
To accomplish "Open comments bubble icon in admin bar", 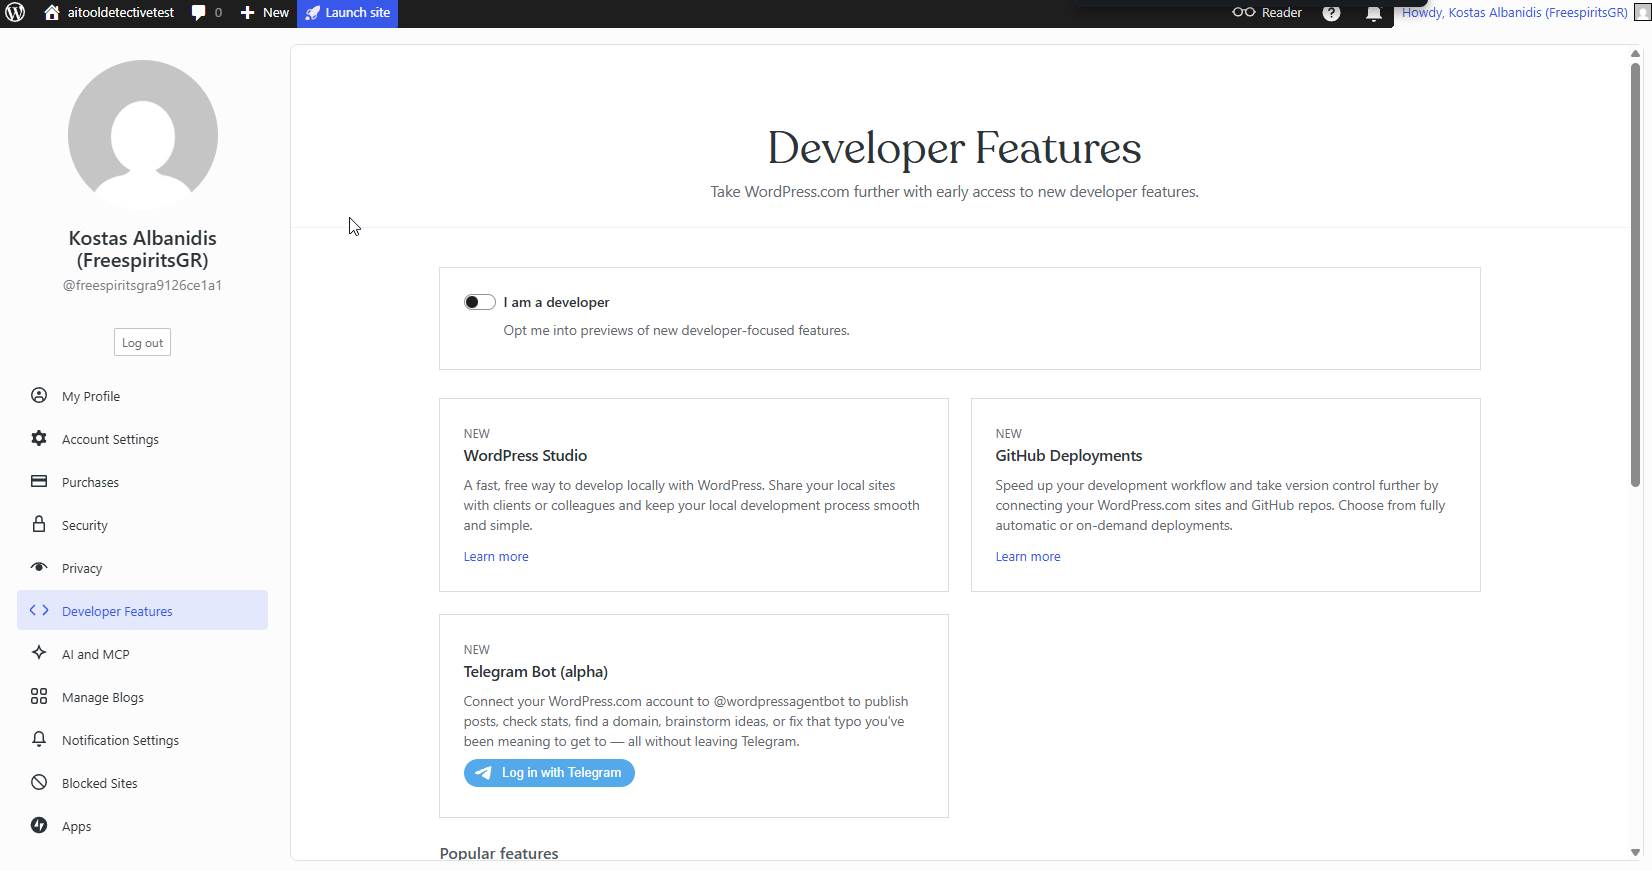I will point(198,12).
